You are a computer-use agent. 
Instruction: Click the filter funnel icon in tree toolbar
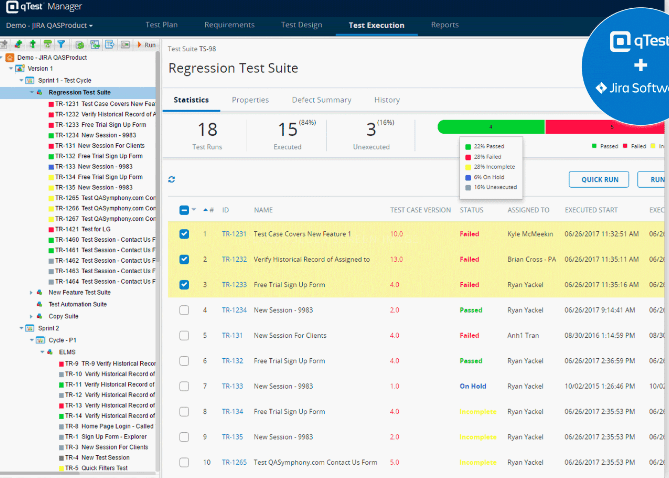pyautogui.click(x=60, y=45)
